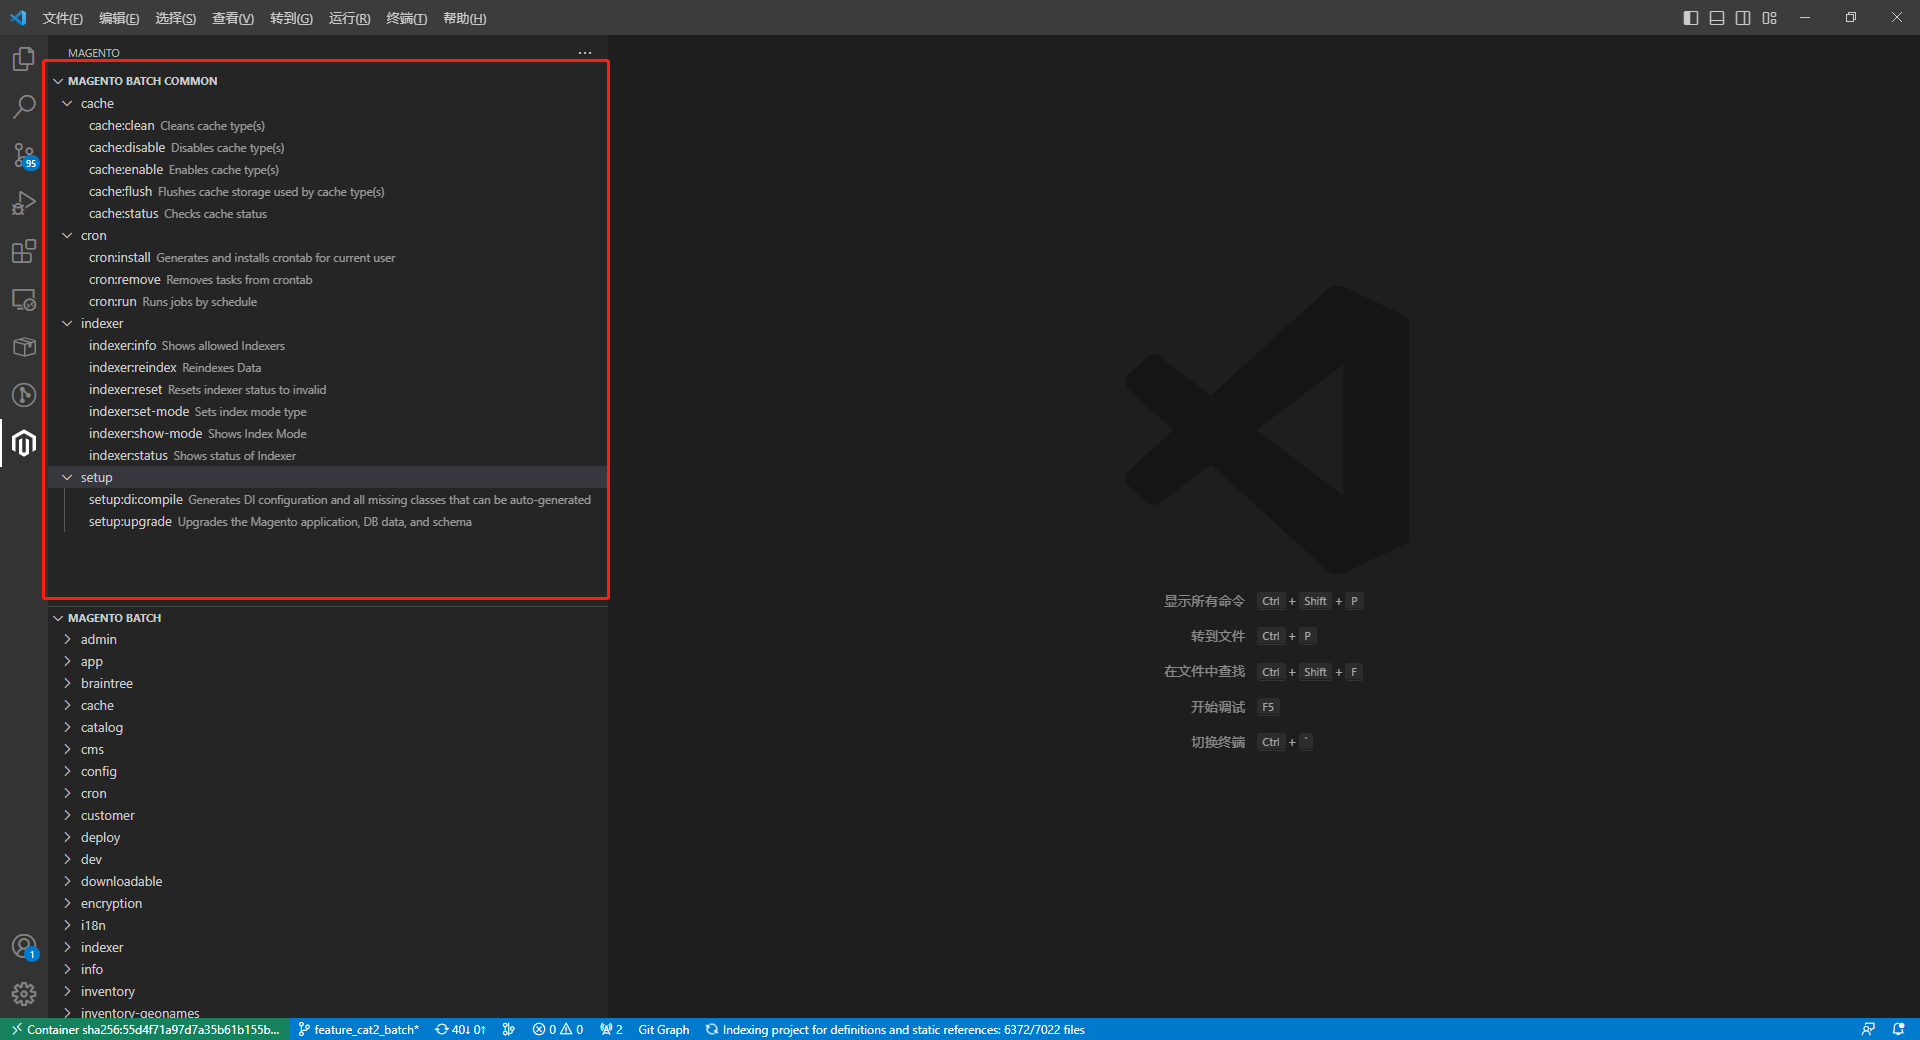Collapse the cron group under Batch Common
The height and width of the screenshot is (1040, 1920).
tap(327, 235)
